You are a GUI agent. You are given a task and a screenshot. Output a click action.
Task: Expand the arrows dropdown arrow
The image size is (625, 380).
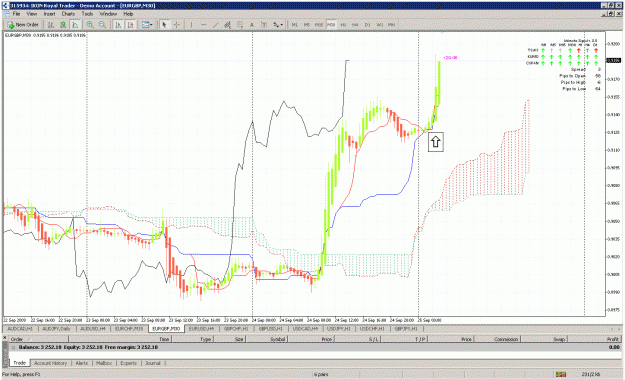point(282,25)
